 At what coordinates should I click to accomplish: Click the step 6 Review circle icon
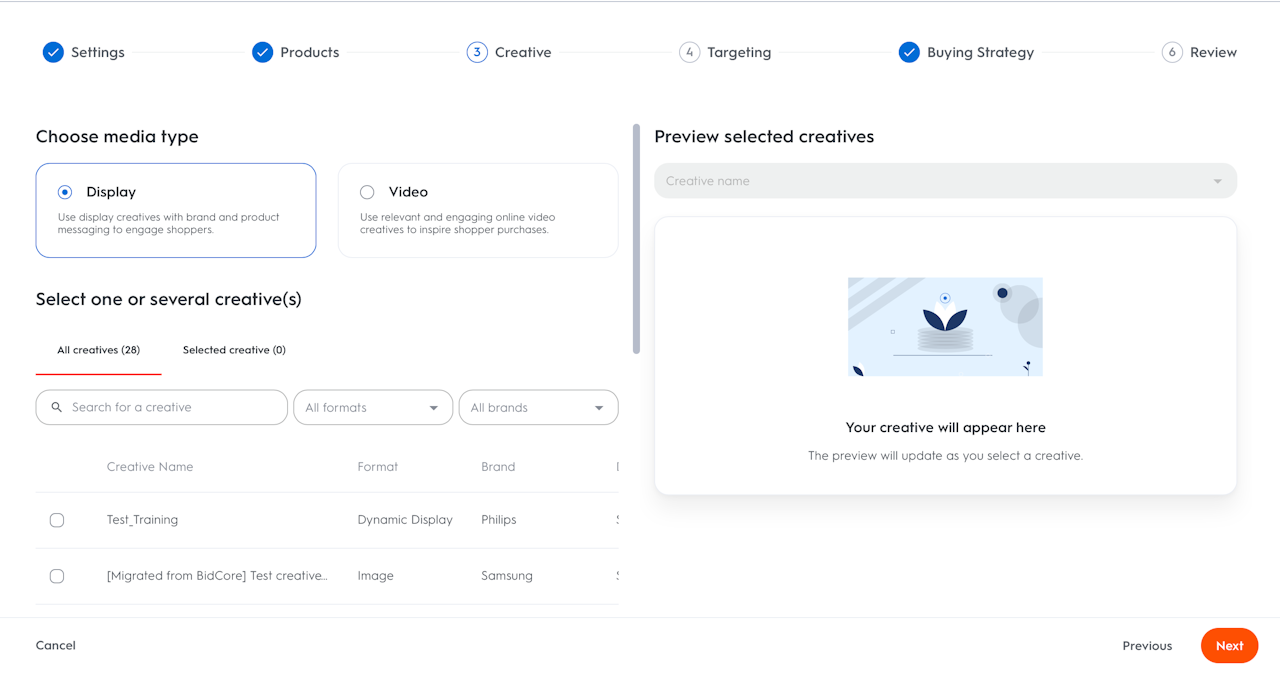pyautogui.click(x=1172, y=52)
